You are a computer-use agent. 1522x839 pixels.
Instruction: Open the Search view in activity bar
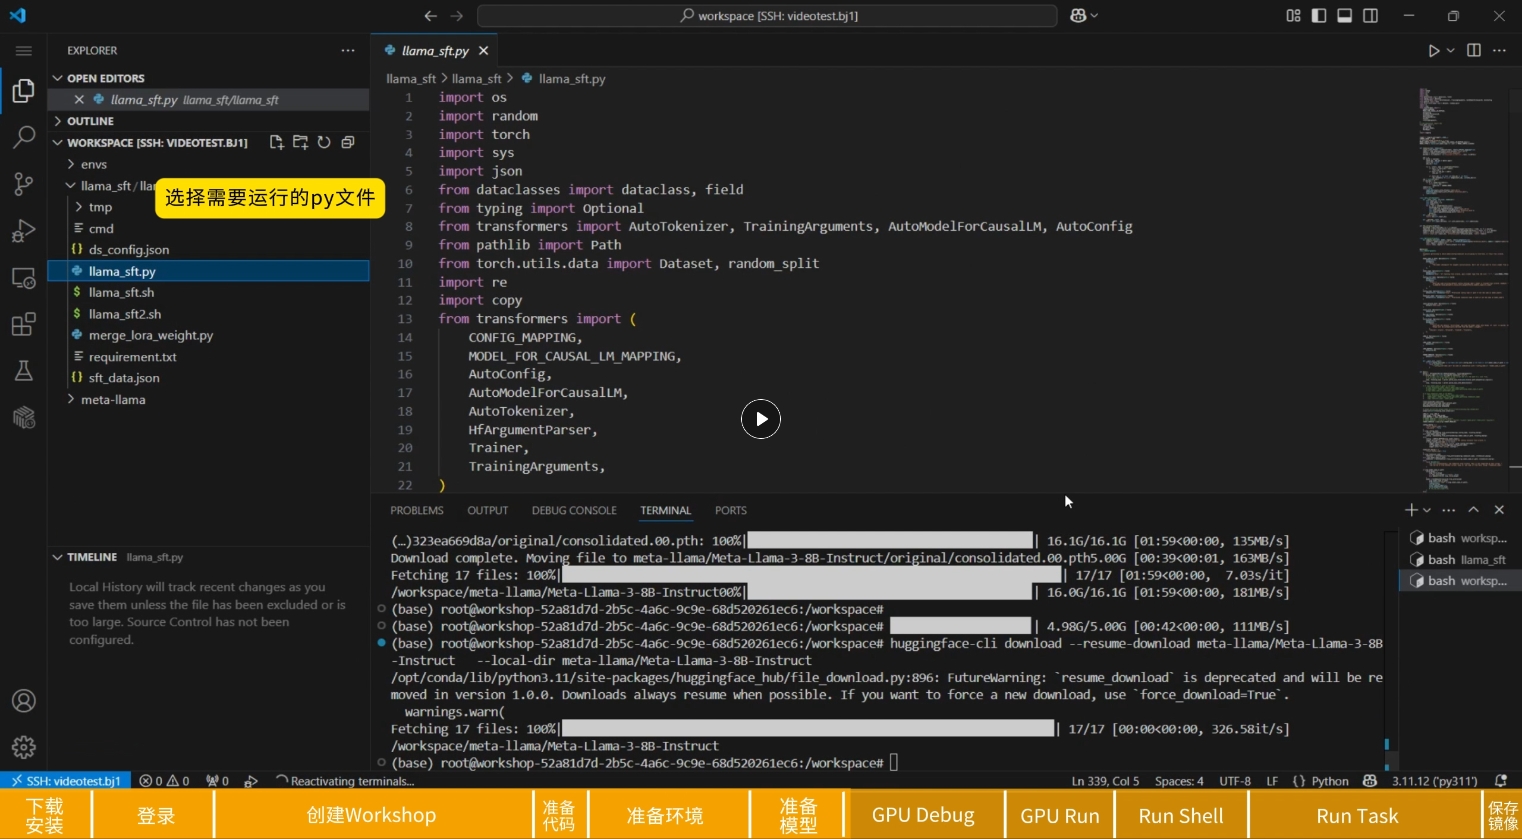24,137
